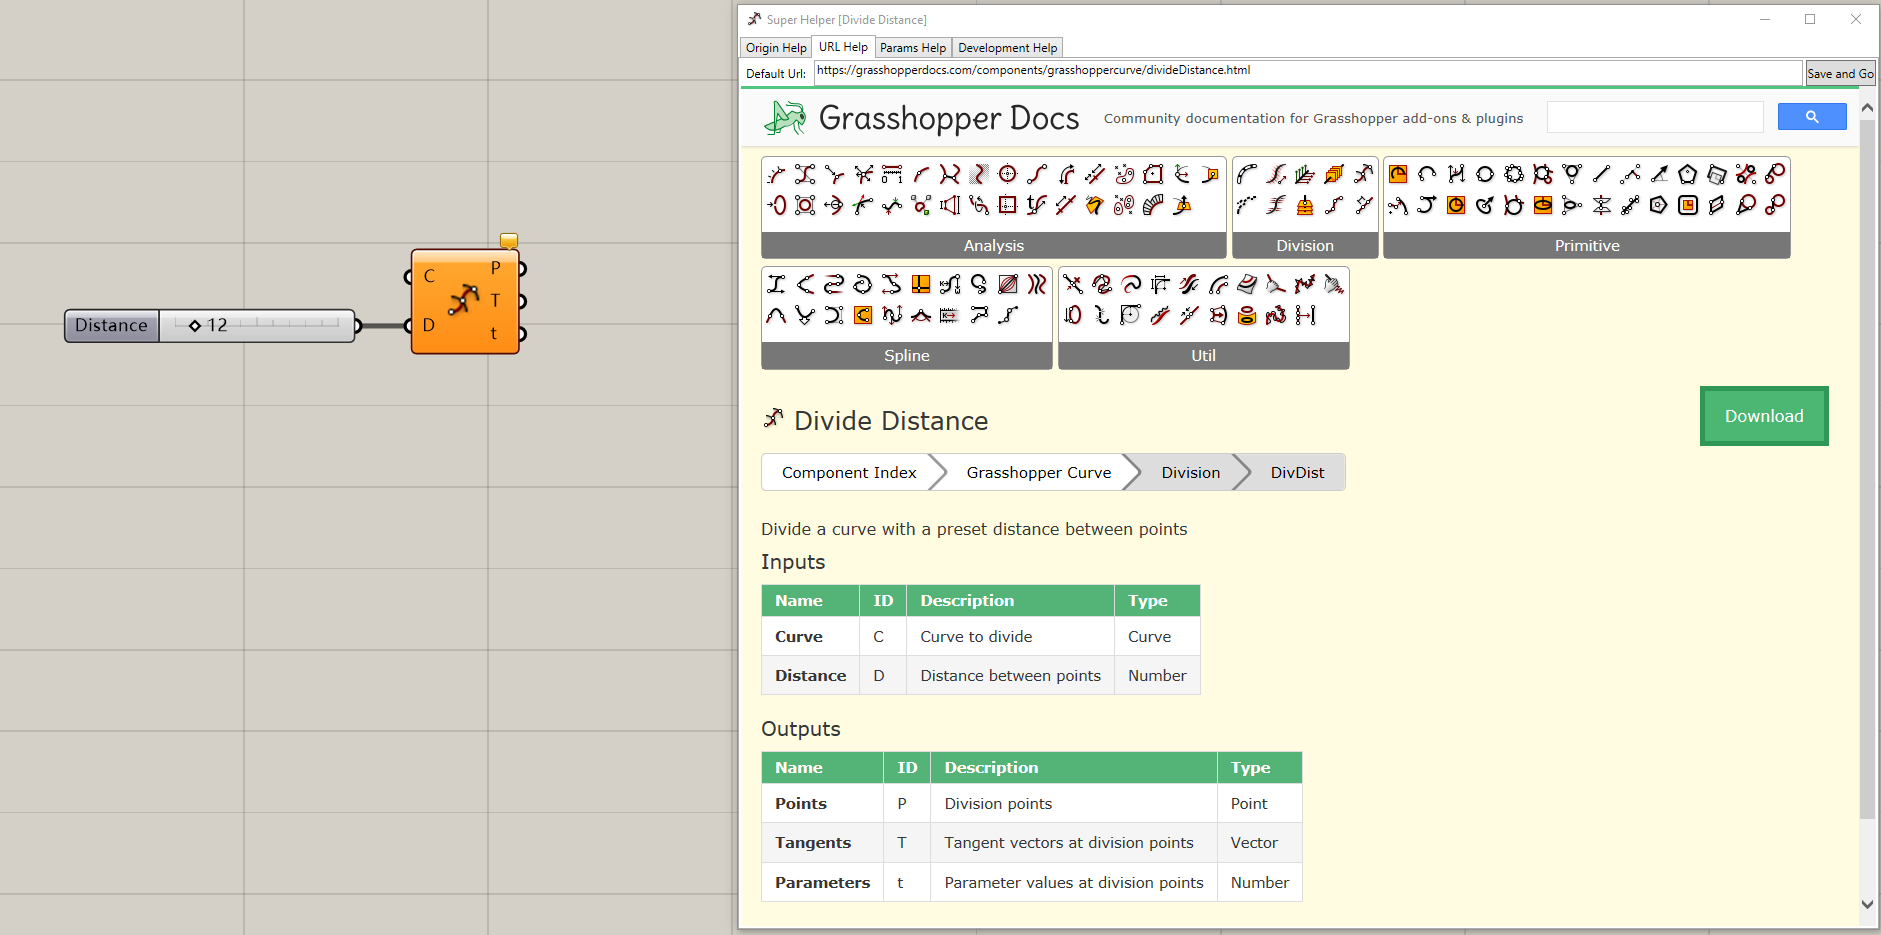Open the H-shaped extend icon in Util panel

(x=1305, y=315)
